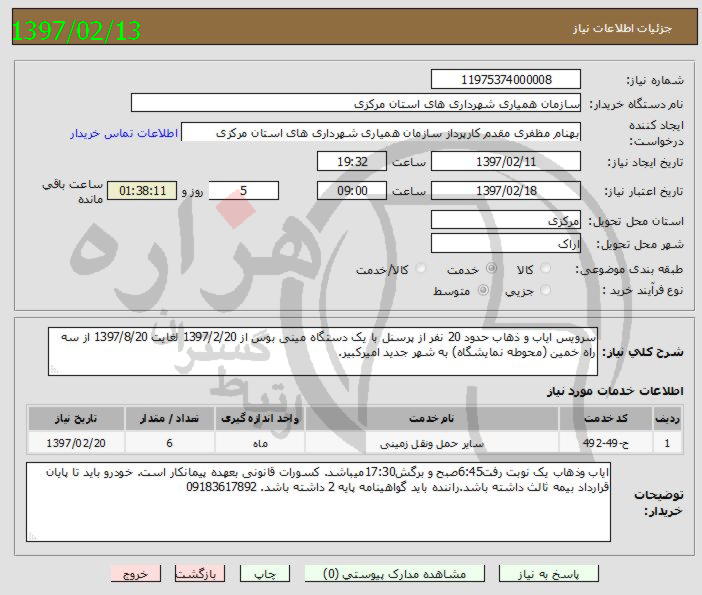Select the متوسط purchase type radio
Screen dimensions: 702x595
tap(483, 290)
